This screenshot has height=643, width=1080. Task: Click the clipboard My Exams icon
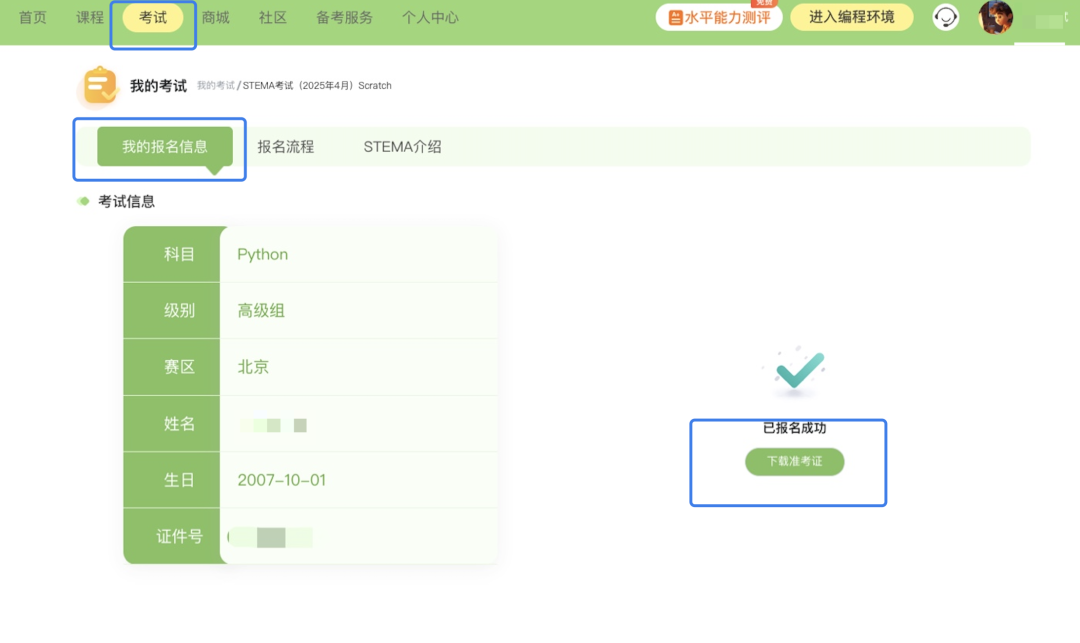tap(100, 86)
